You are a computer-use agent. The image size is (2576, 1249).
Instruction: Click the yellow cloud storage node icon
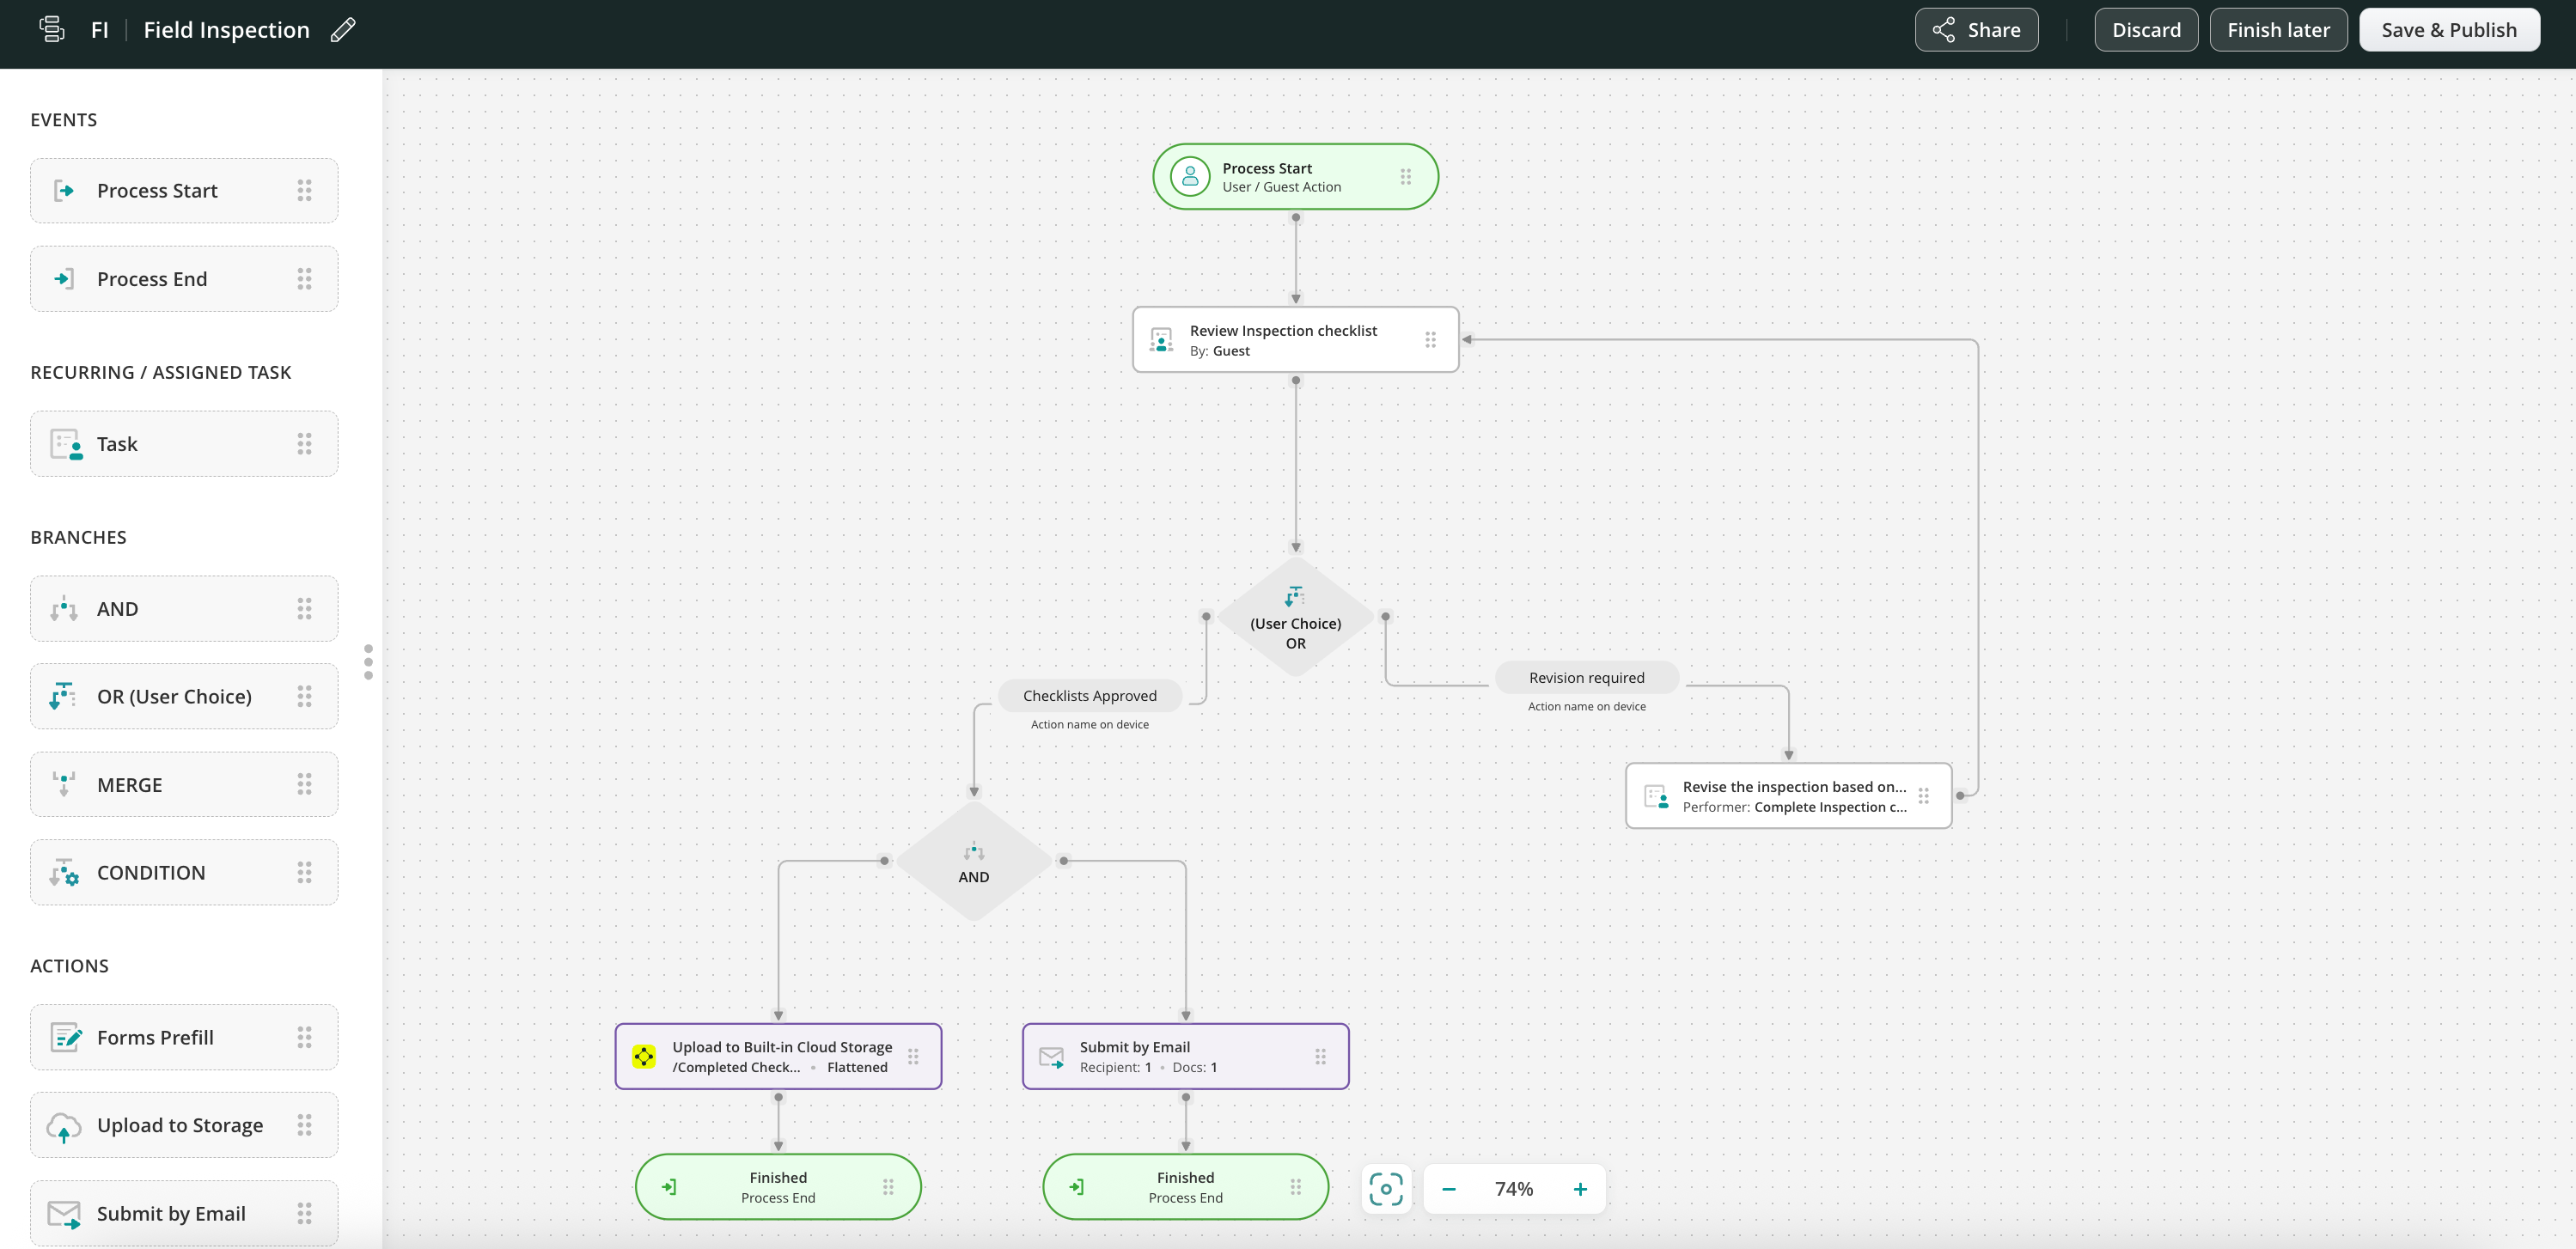pos(644,1056)
